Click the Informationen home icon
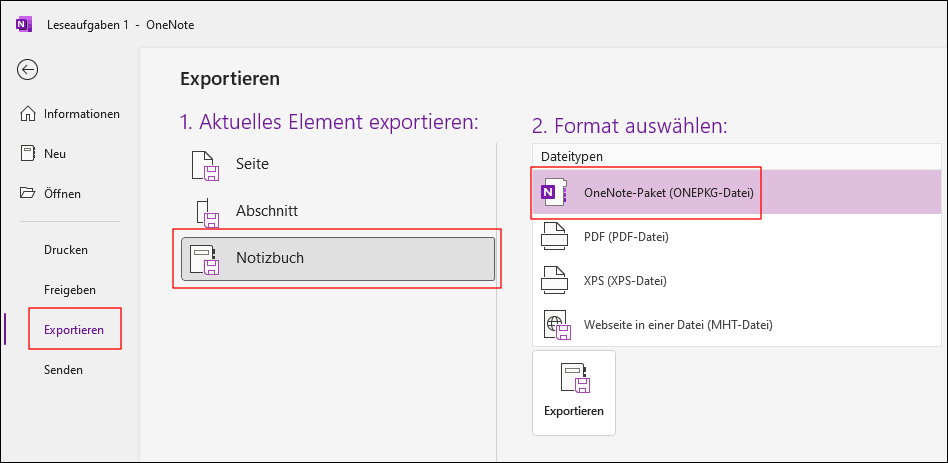Viewport: 948px width, 463px height. click(28, 114)
